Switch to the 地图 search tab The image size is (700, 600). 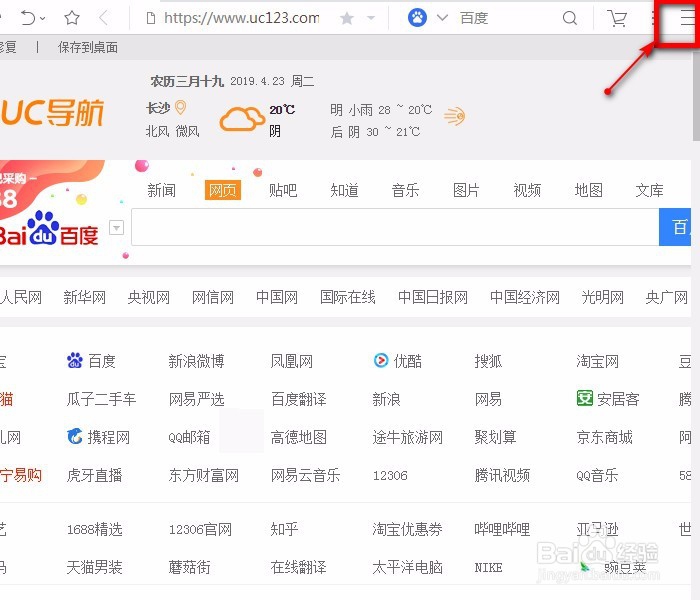[x=588, y=190]
